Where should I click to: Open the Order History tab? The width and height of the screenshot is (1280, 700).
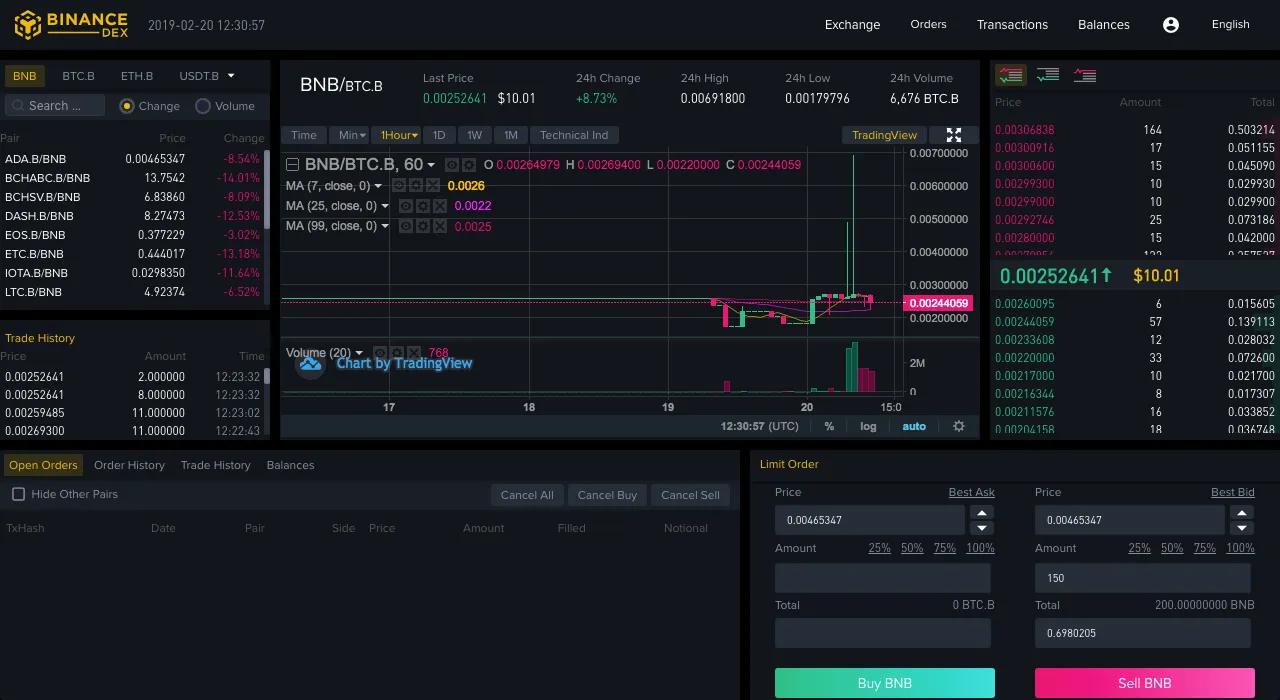[x=129, y=465]
